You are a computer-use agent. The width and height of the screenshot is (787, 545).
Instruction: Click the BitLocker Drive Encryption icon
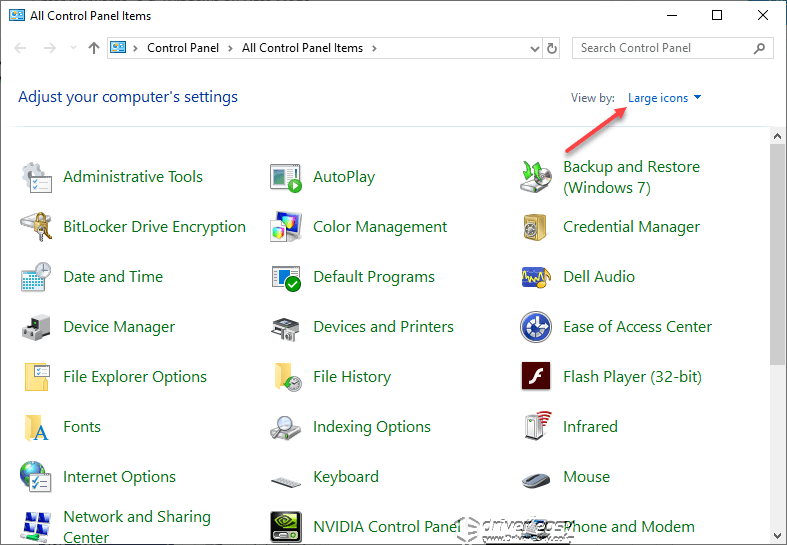pyautogui.click(x=36, y=227)
